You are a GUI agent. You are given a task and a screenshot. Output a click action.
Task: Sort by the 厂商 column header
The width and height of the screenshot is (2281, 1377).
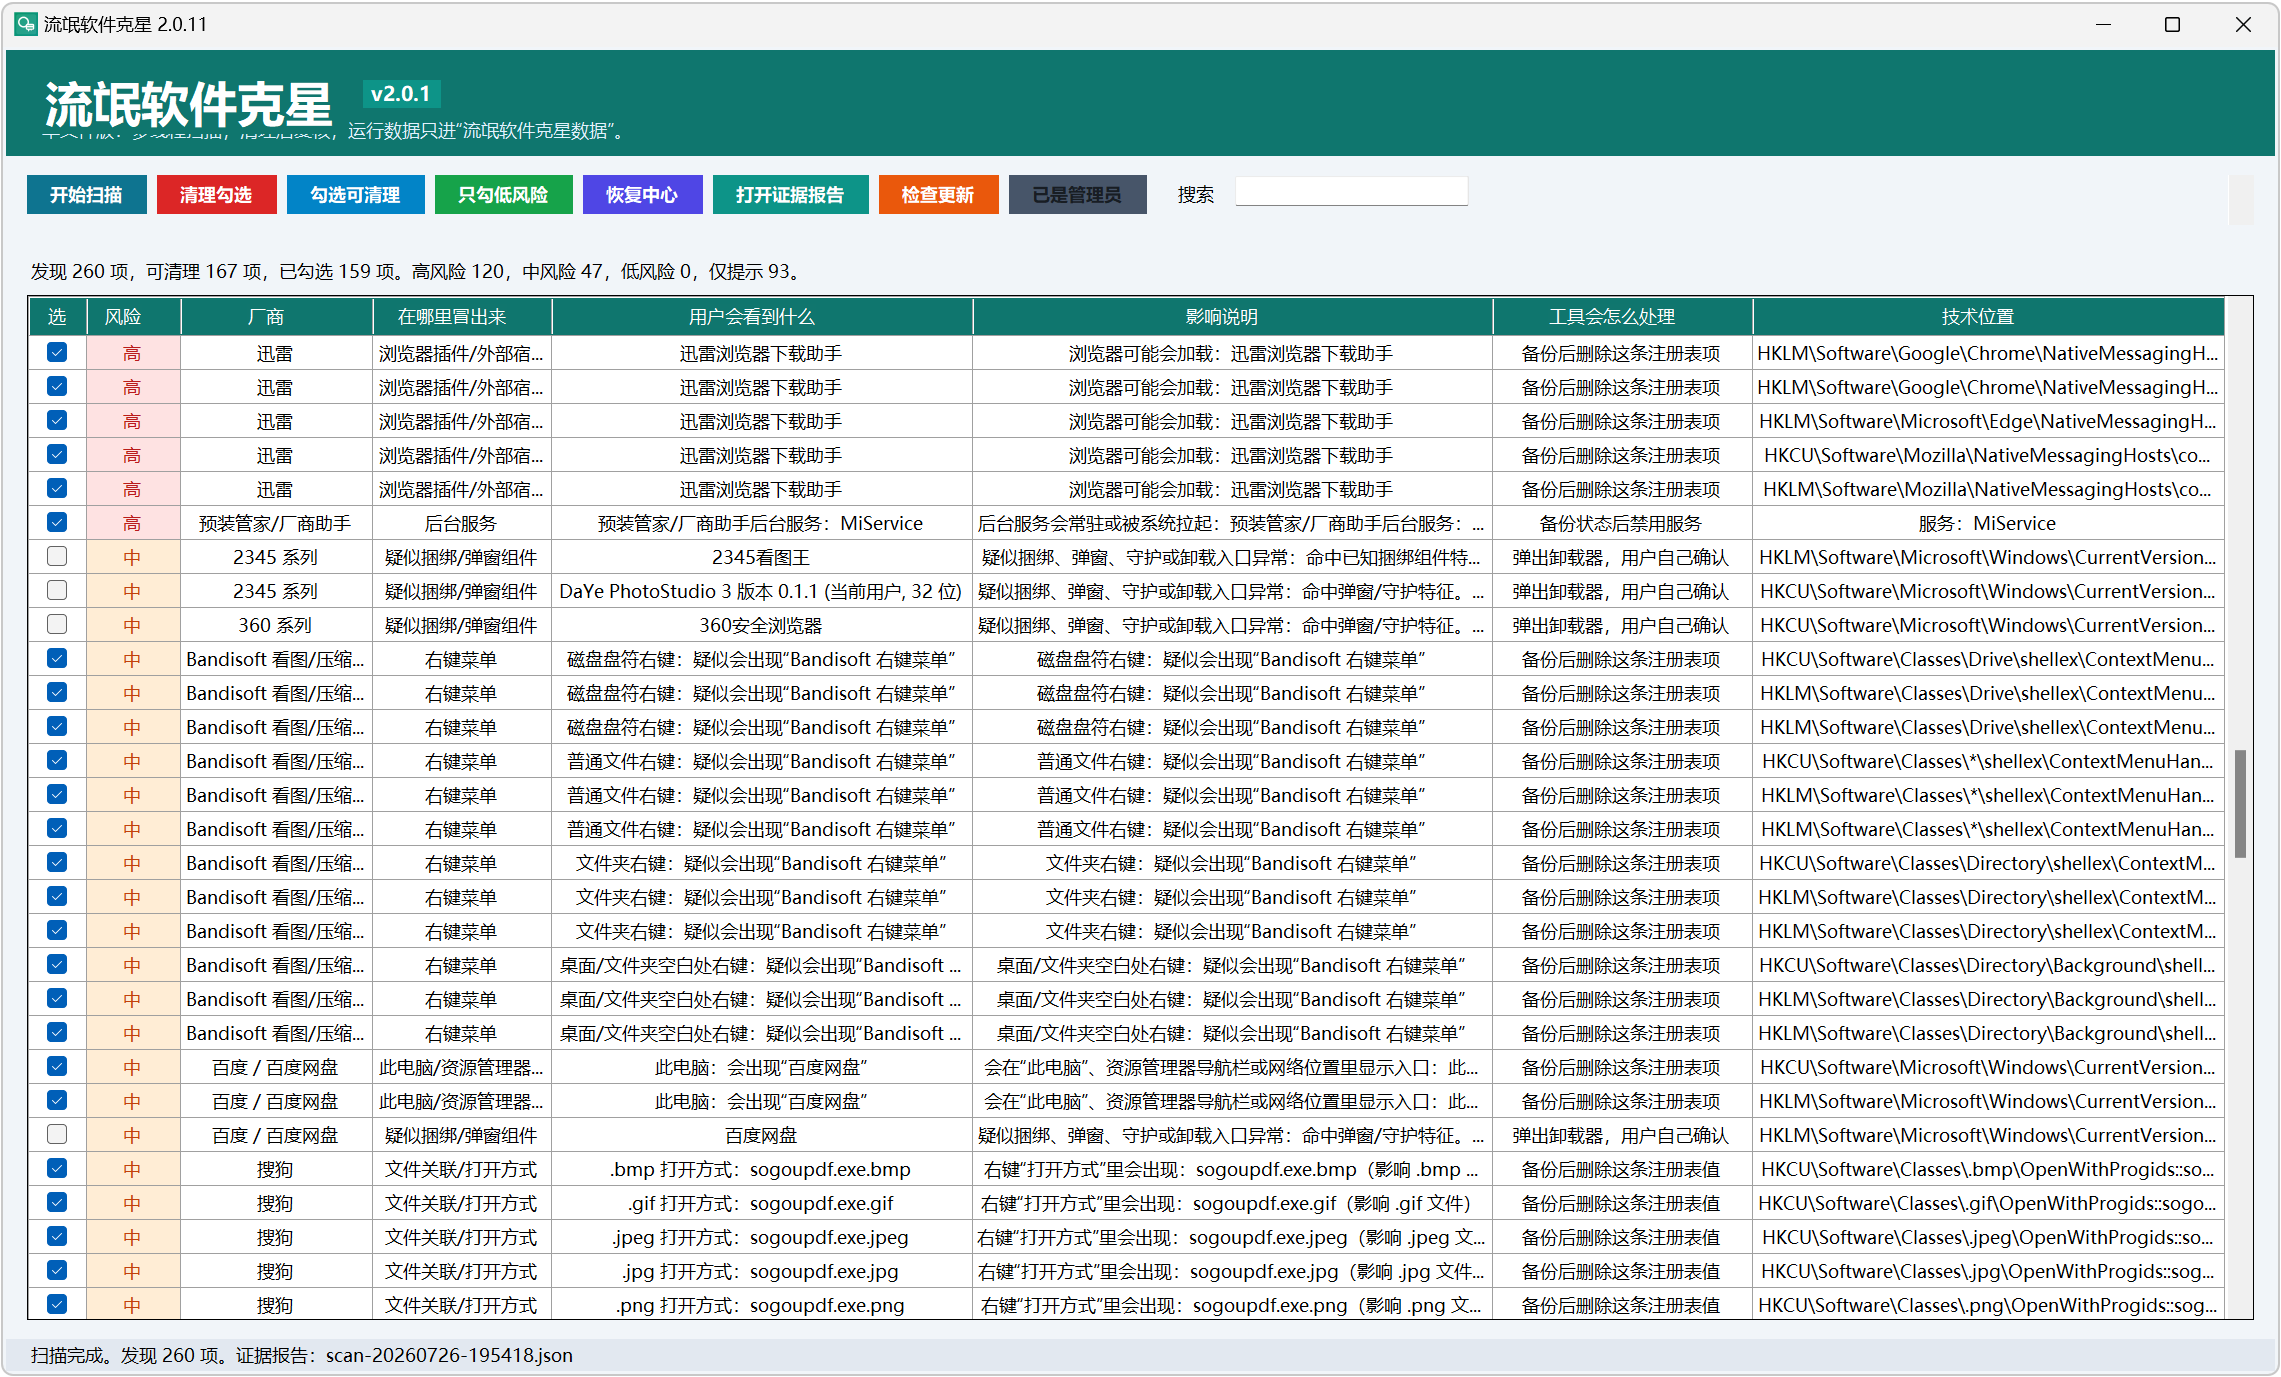coord(276,317)
